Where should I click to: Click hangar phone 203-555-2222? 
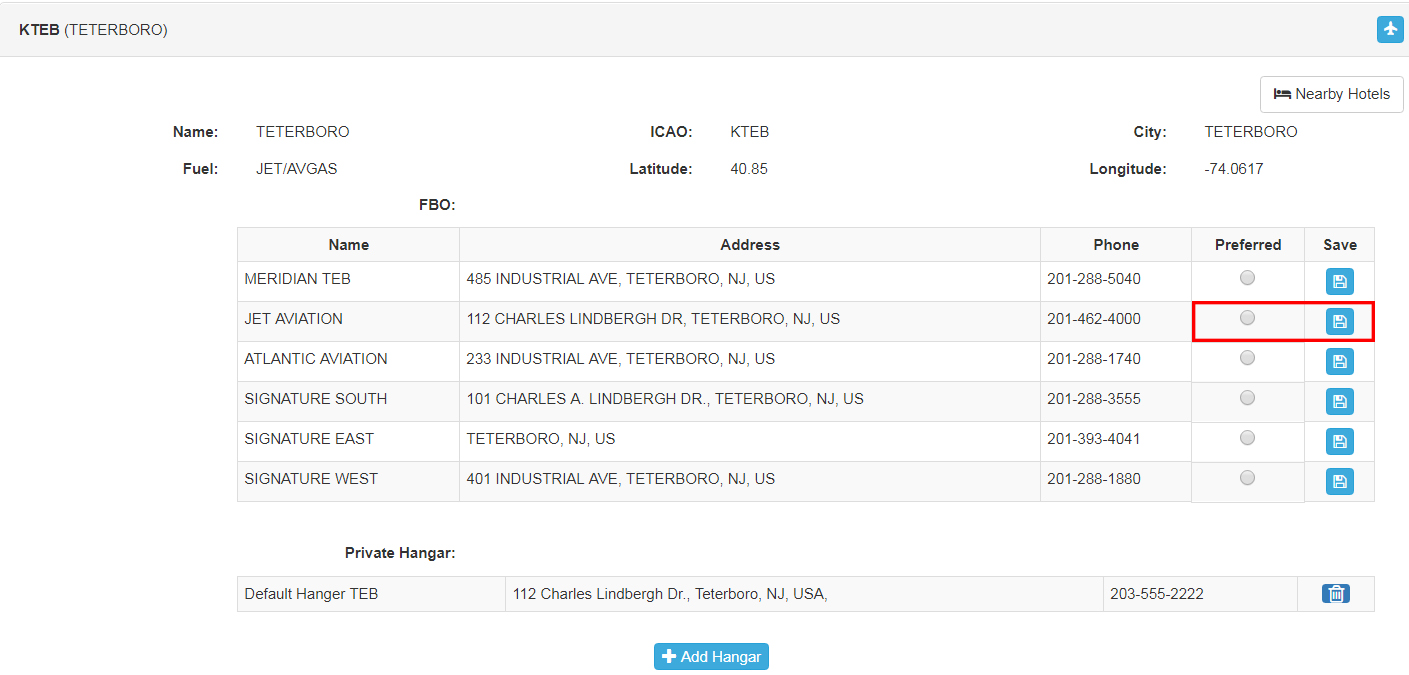[1157, 594]
